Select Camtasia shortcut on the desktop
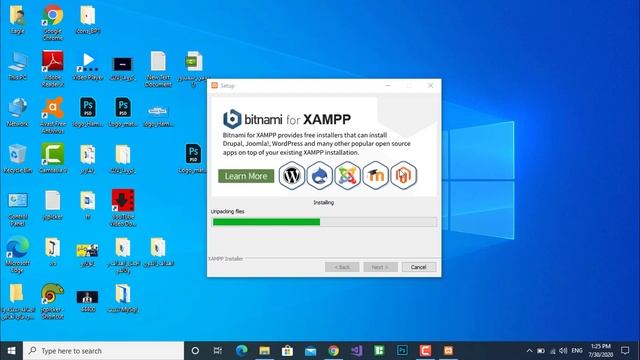 tap(53, 158)
